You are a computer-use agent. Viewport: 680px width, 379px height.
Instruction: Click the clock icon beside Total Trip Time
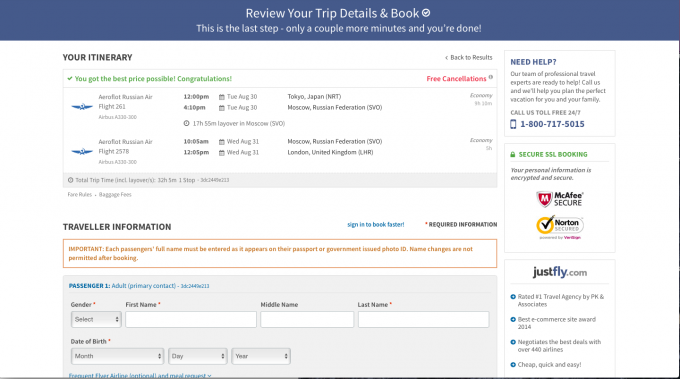click(x=70, y=180)
